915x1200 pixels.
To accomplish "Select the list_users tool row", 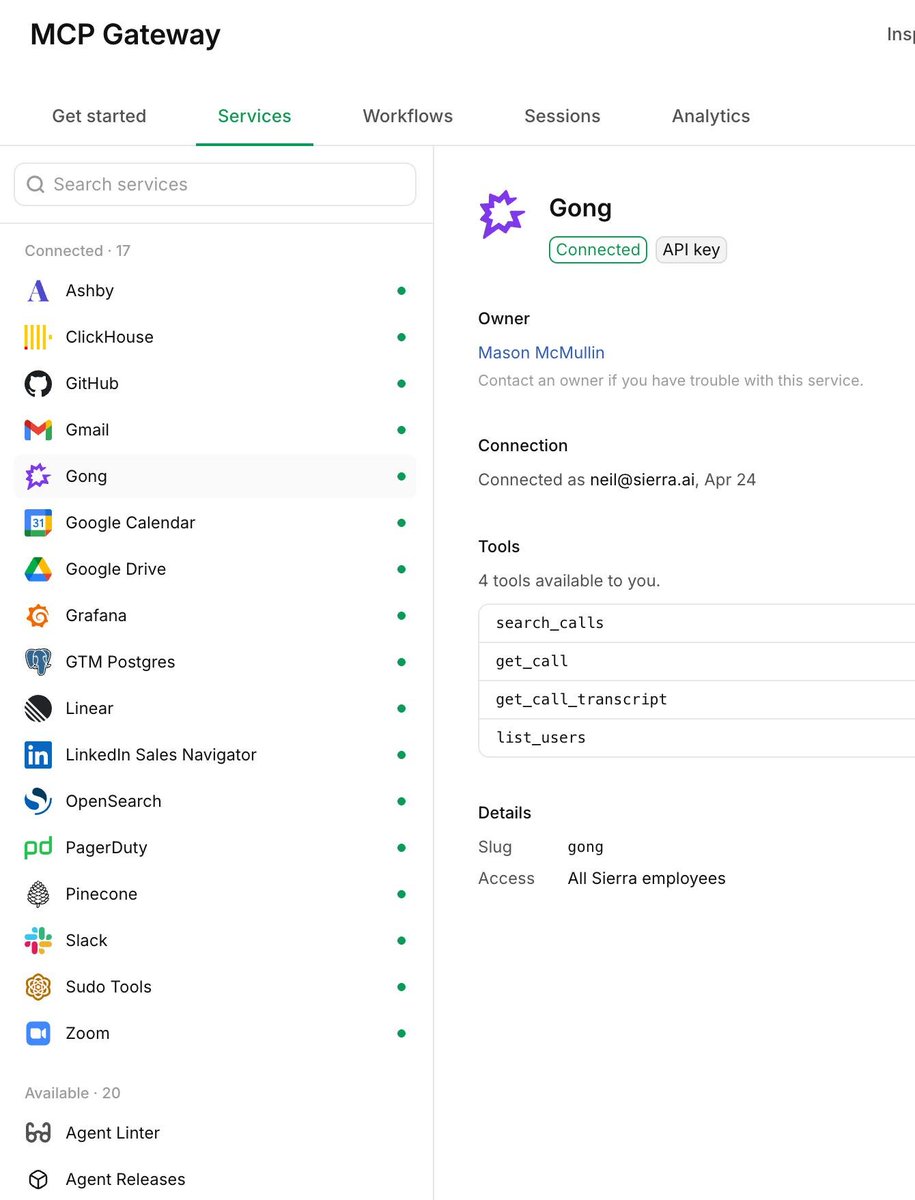I will [696, 737].
